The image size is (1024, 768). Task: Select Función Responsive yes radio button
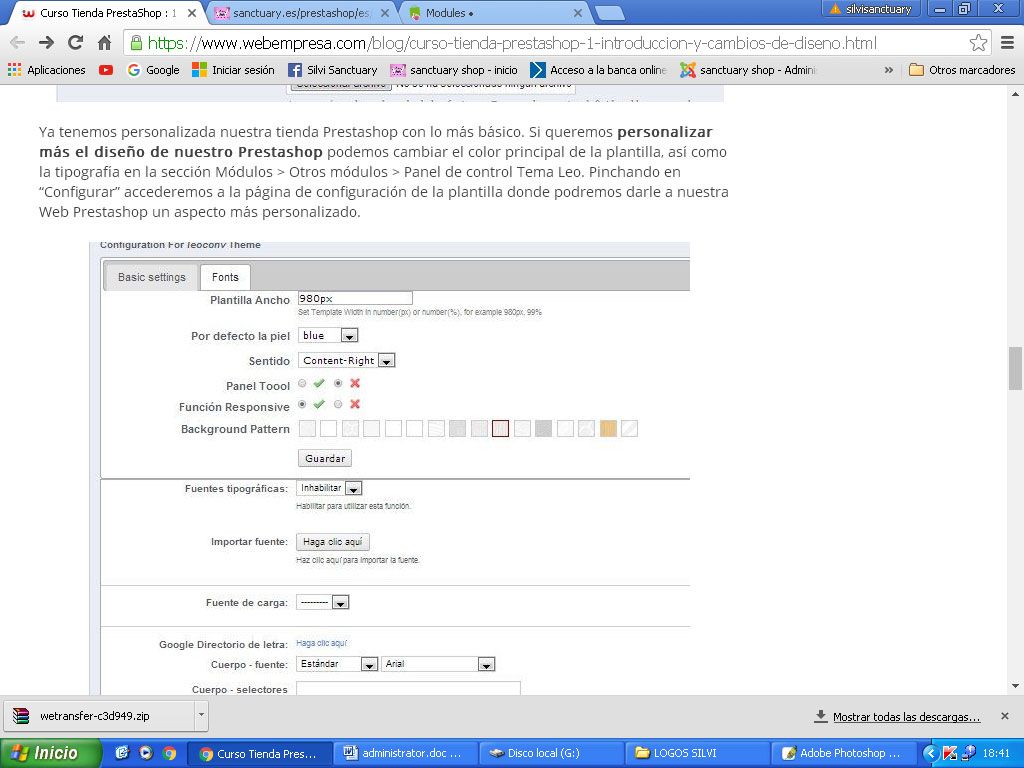302,404
